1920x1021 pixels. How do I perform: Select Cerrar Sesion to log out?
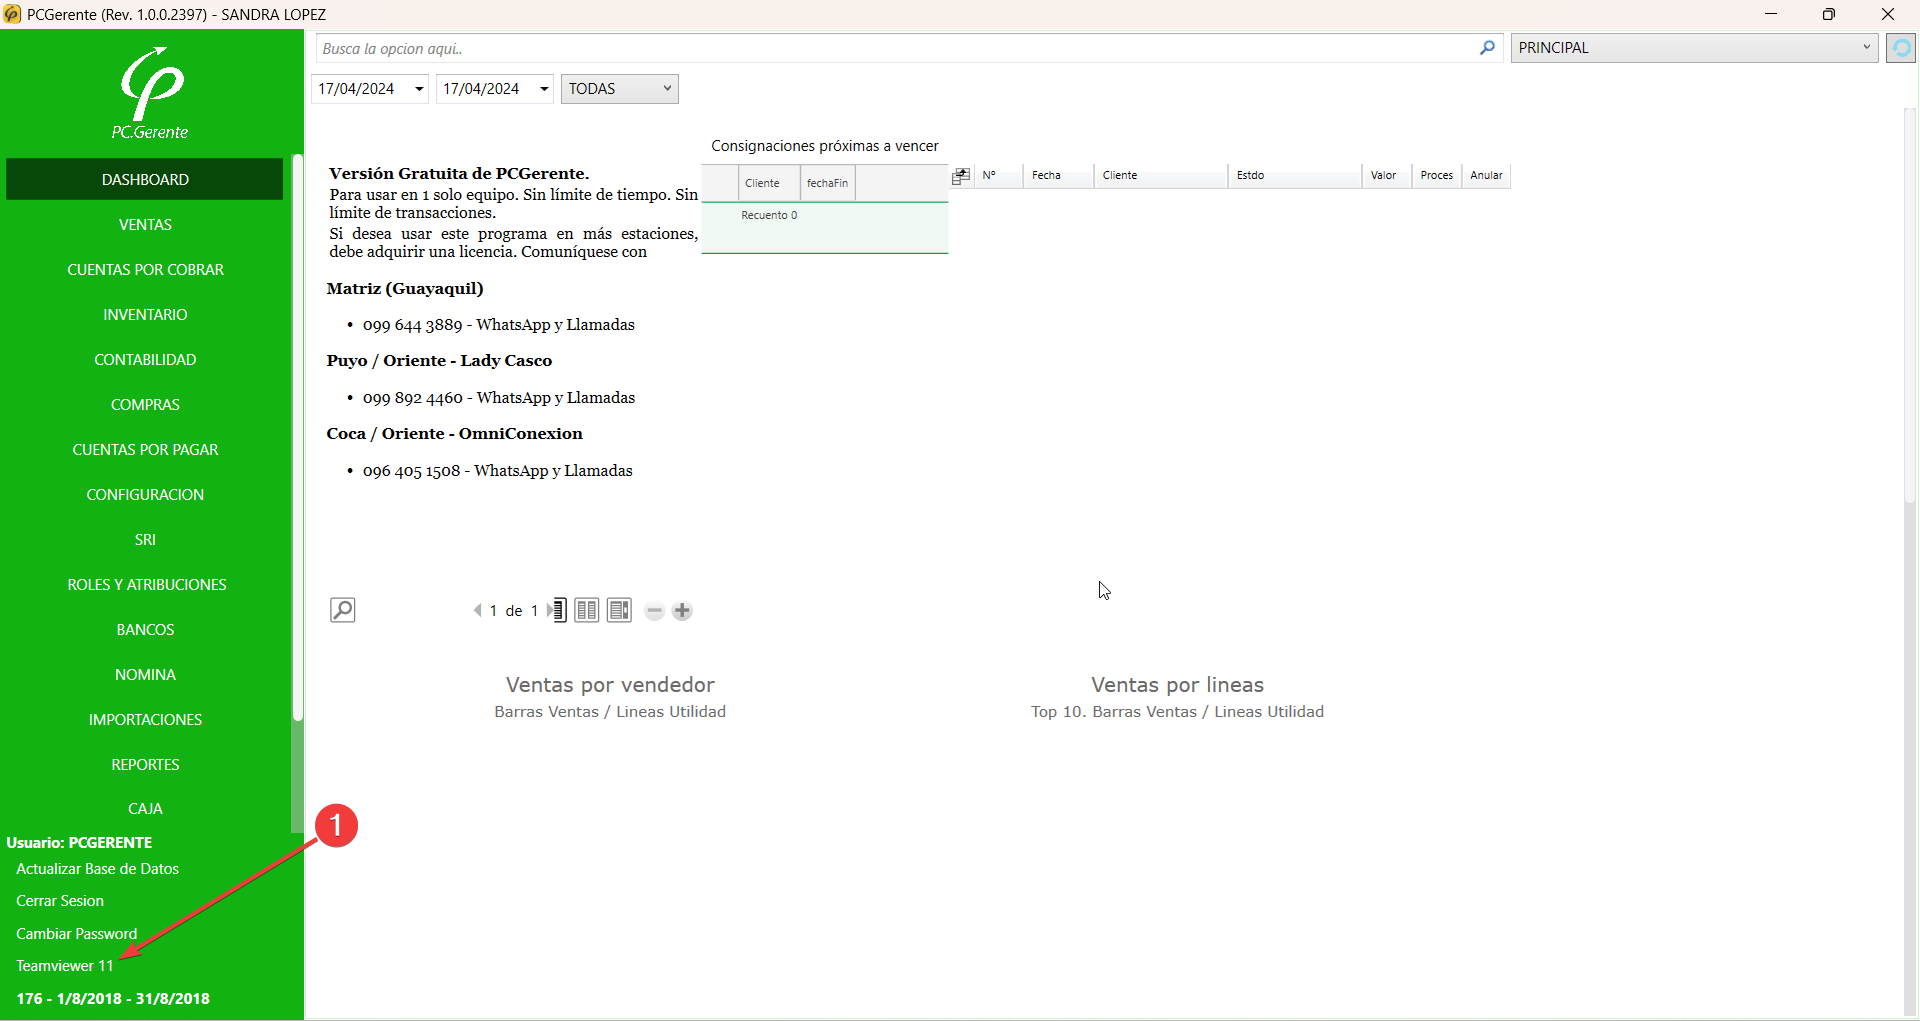(60, 900)
